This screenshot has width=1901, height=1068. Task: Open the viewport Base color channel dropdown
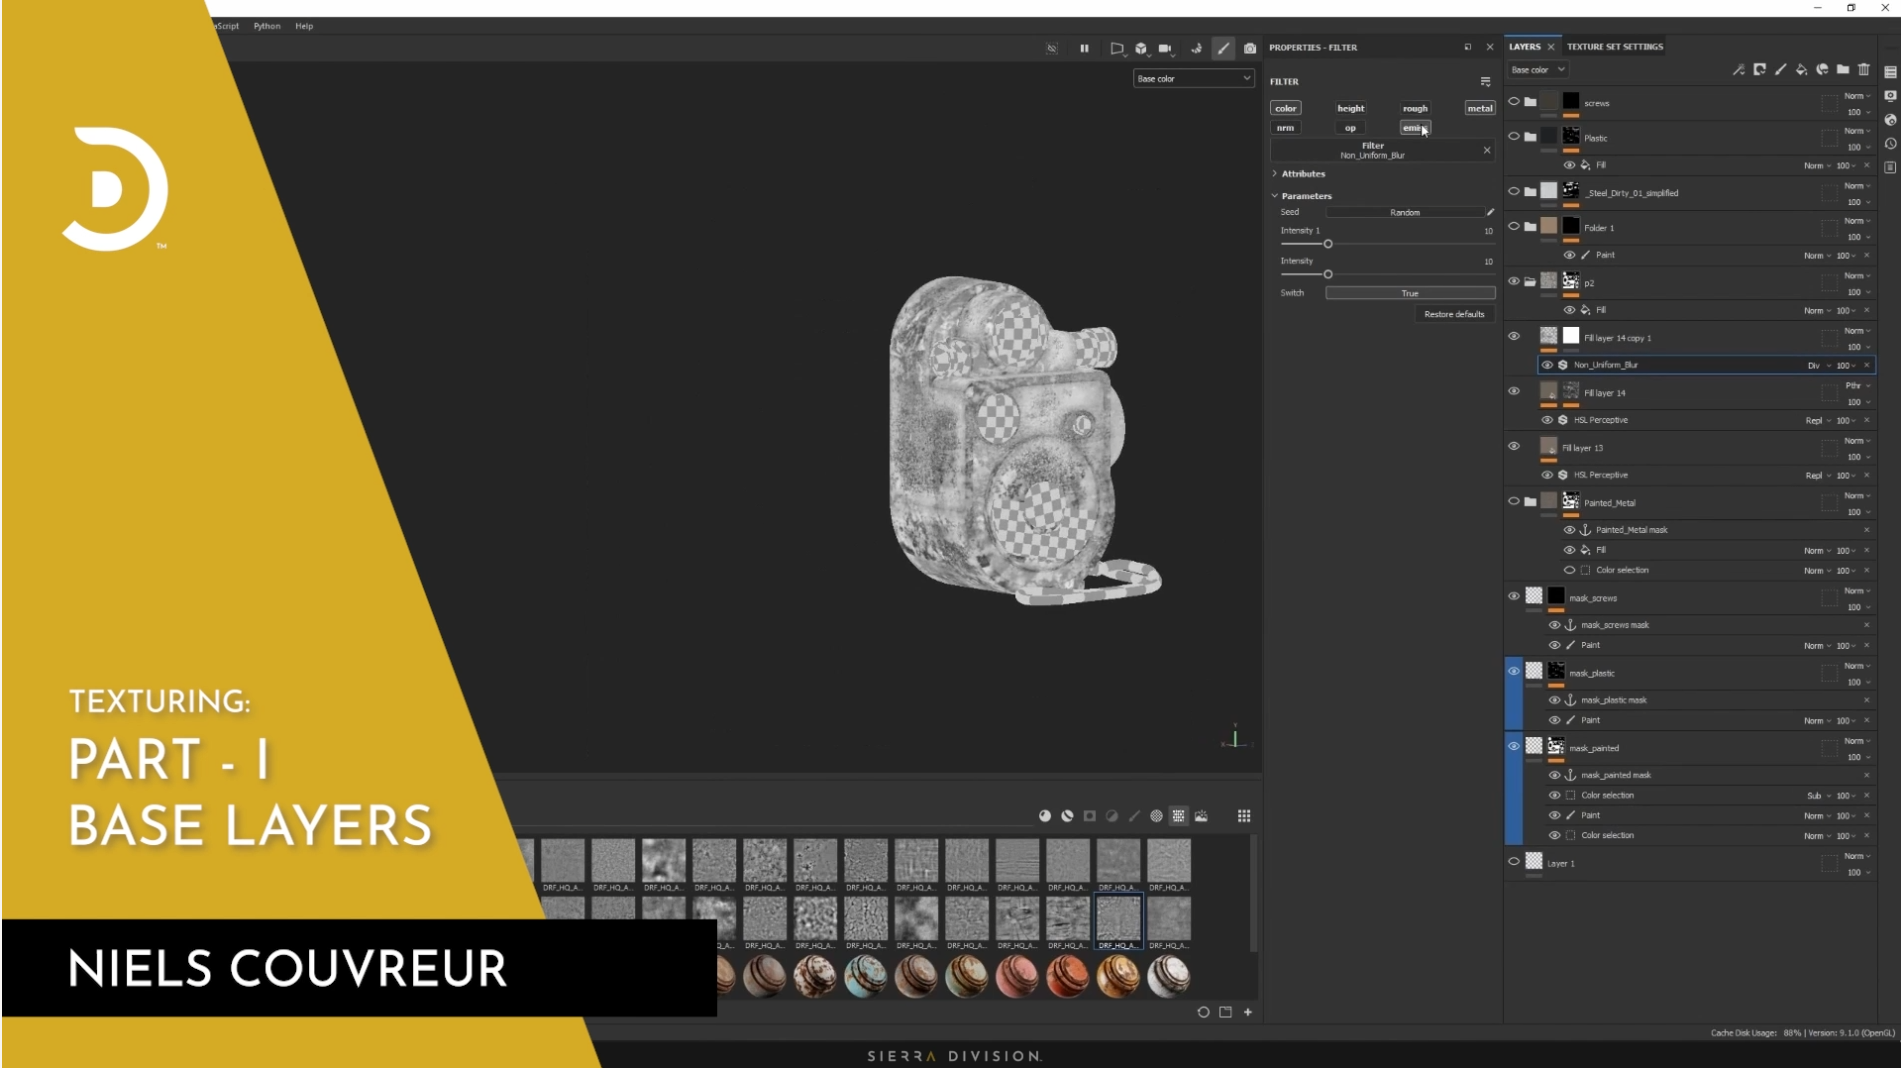pyautogui.click(x=1193, y=78)
